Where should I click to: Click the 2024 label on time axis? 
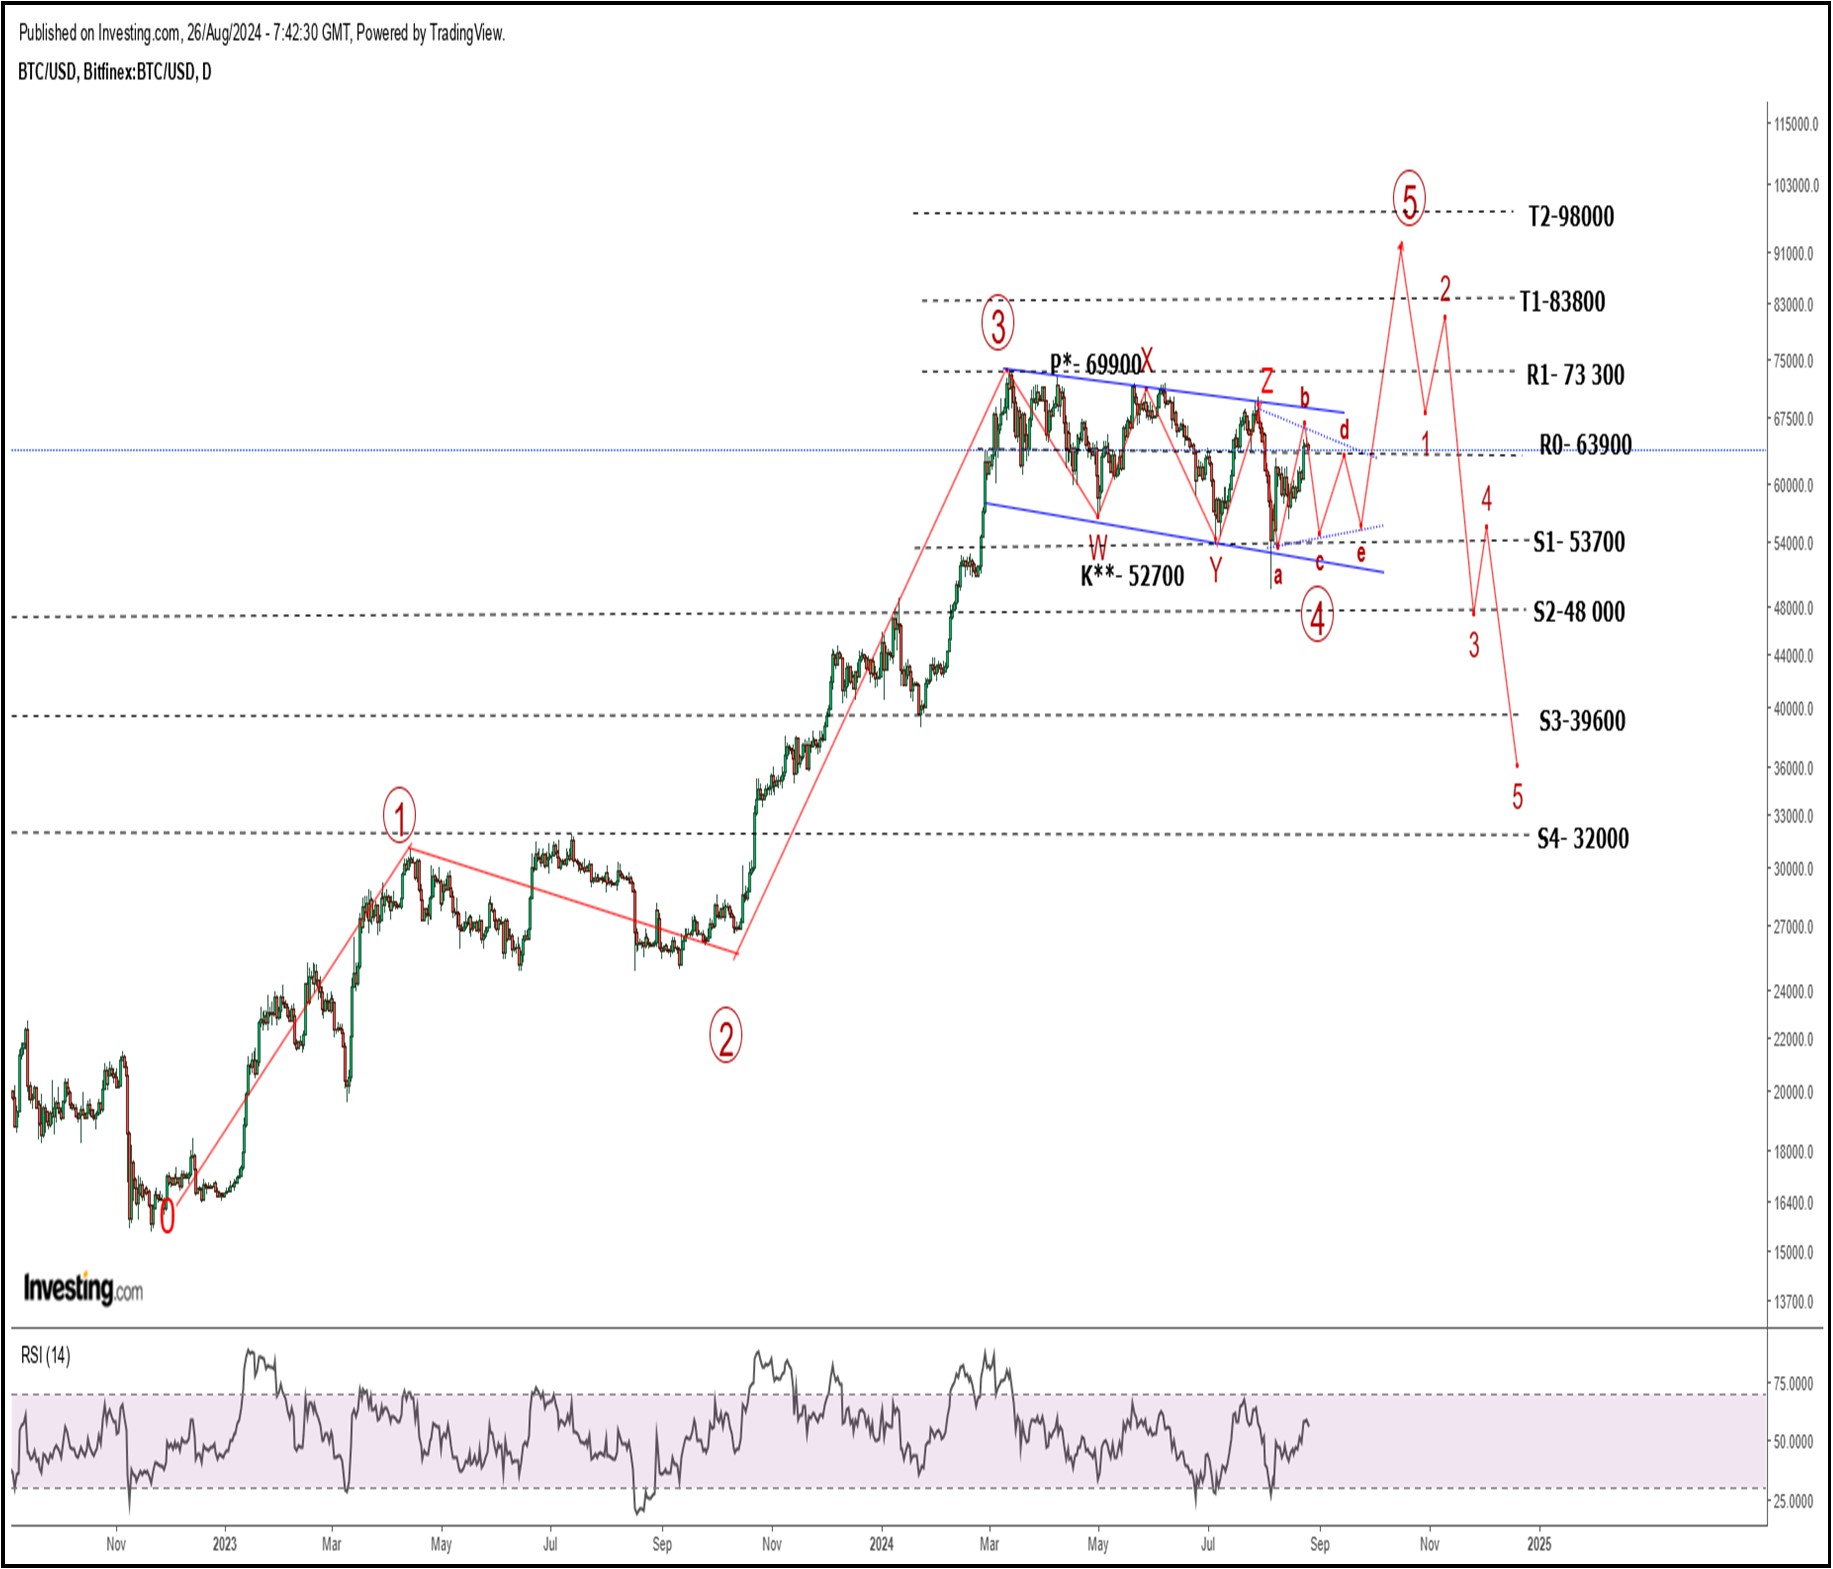[x=881, y=1544]
